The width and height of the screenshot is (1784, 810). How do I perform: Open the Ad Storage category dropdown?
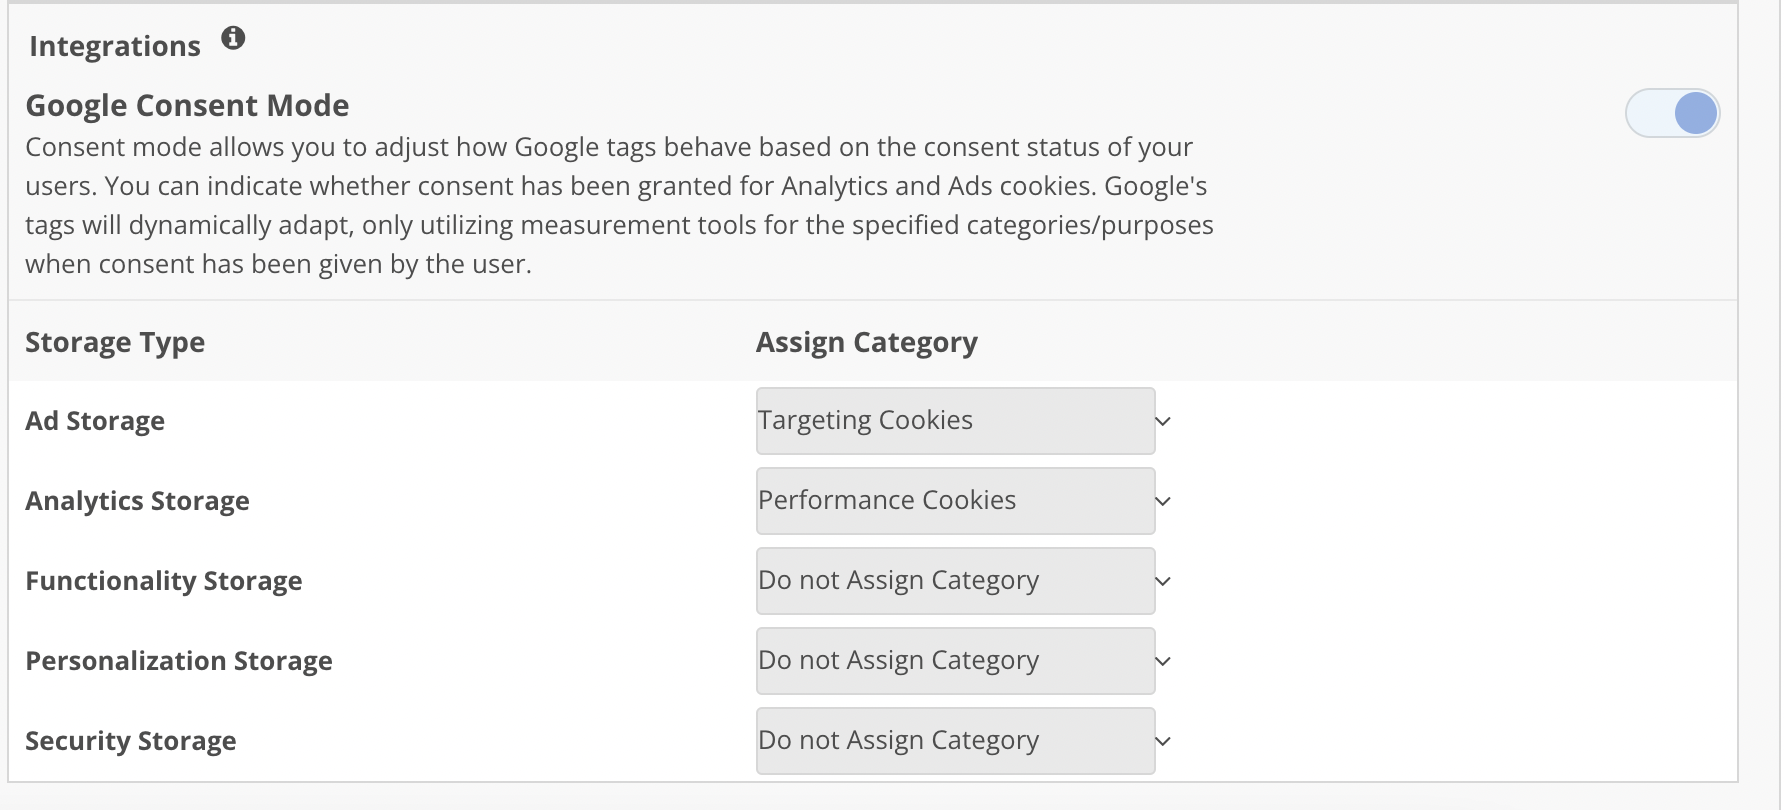[x=955, y=421]
